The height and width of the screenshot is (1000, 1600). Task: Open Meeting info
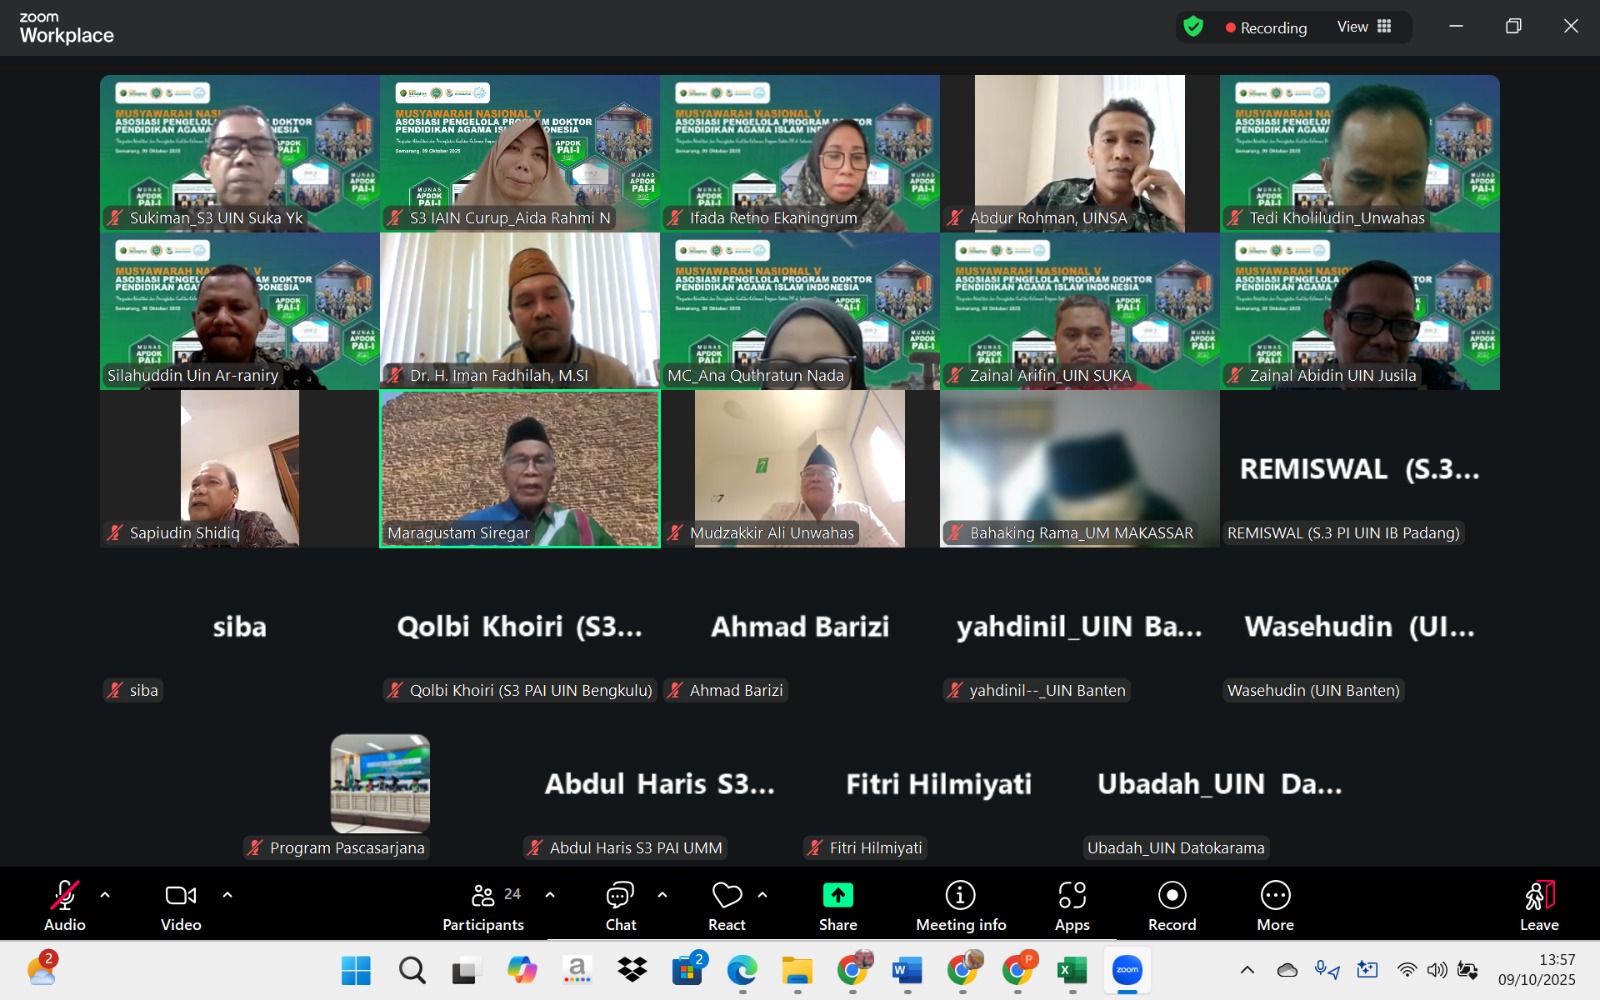click(x=960, y=904)
